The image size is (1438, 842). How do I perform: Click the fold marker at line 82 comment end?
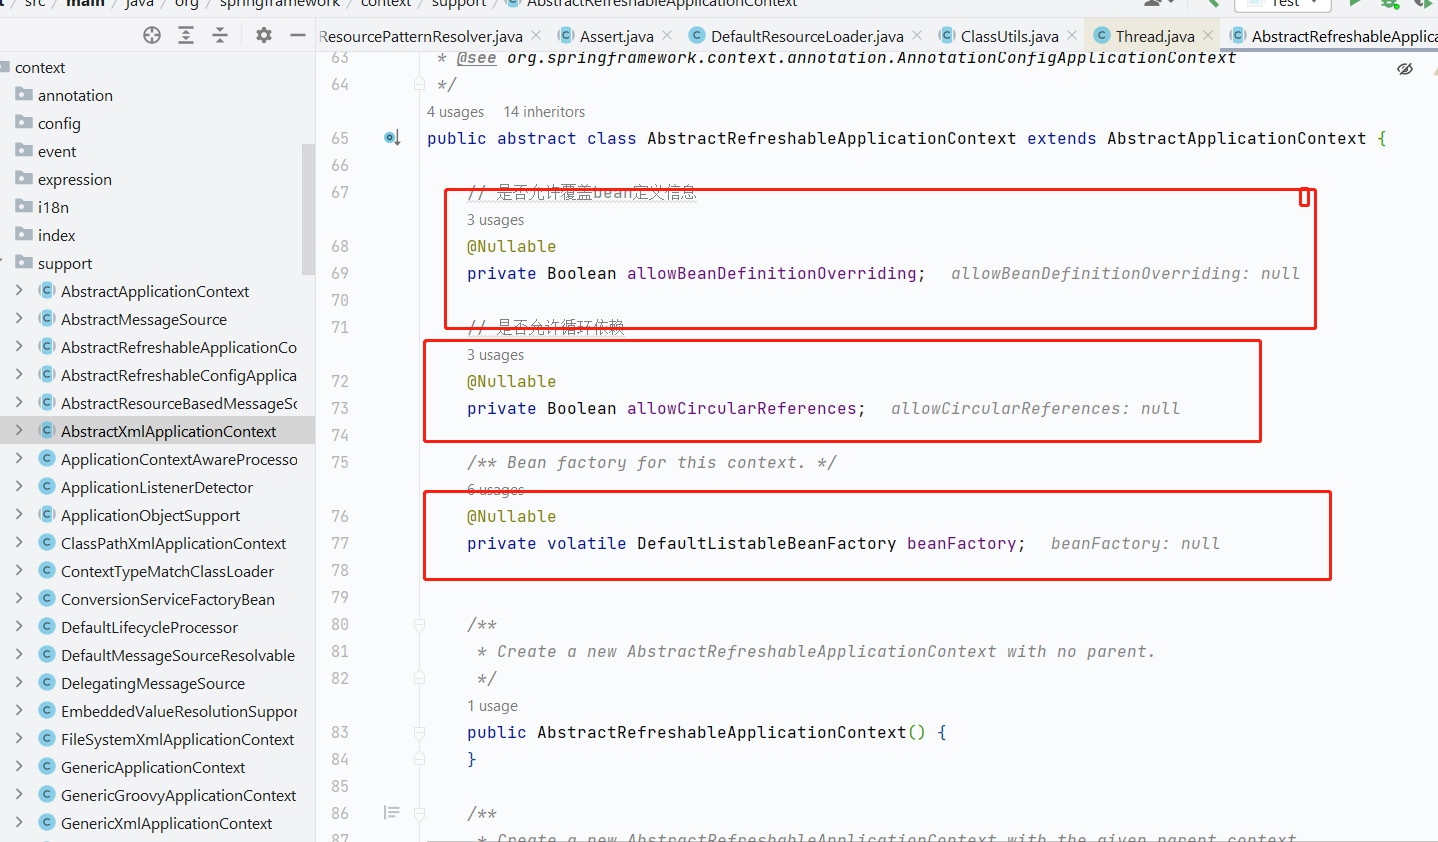[x=420, y=678]
